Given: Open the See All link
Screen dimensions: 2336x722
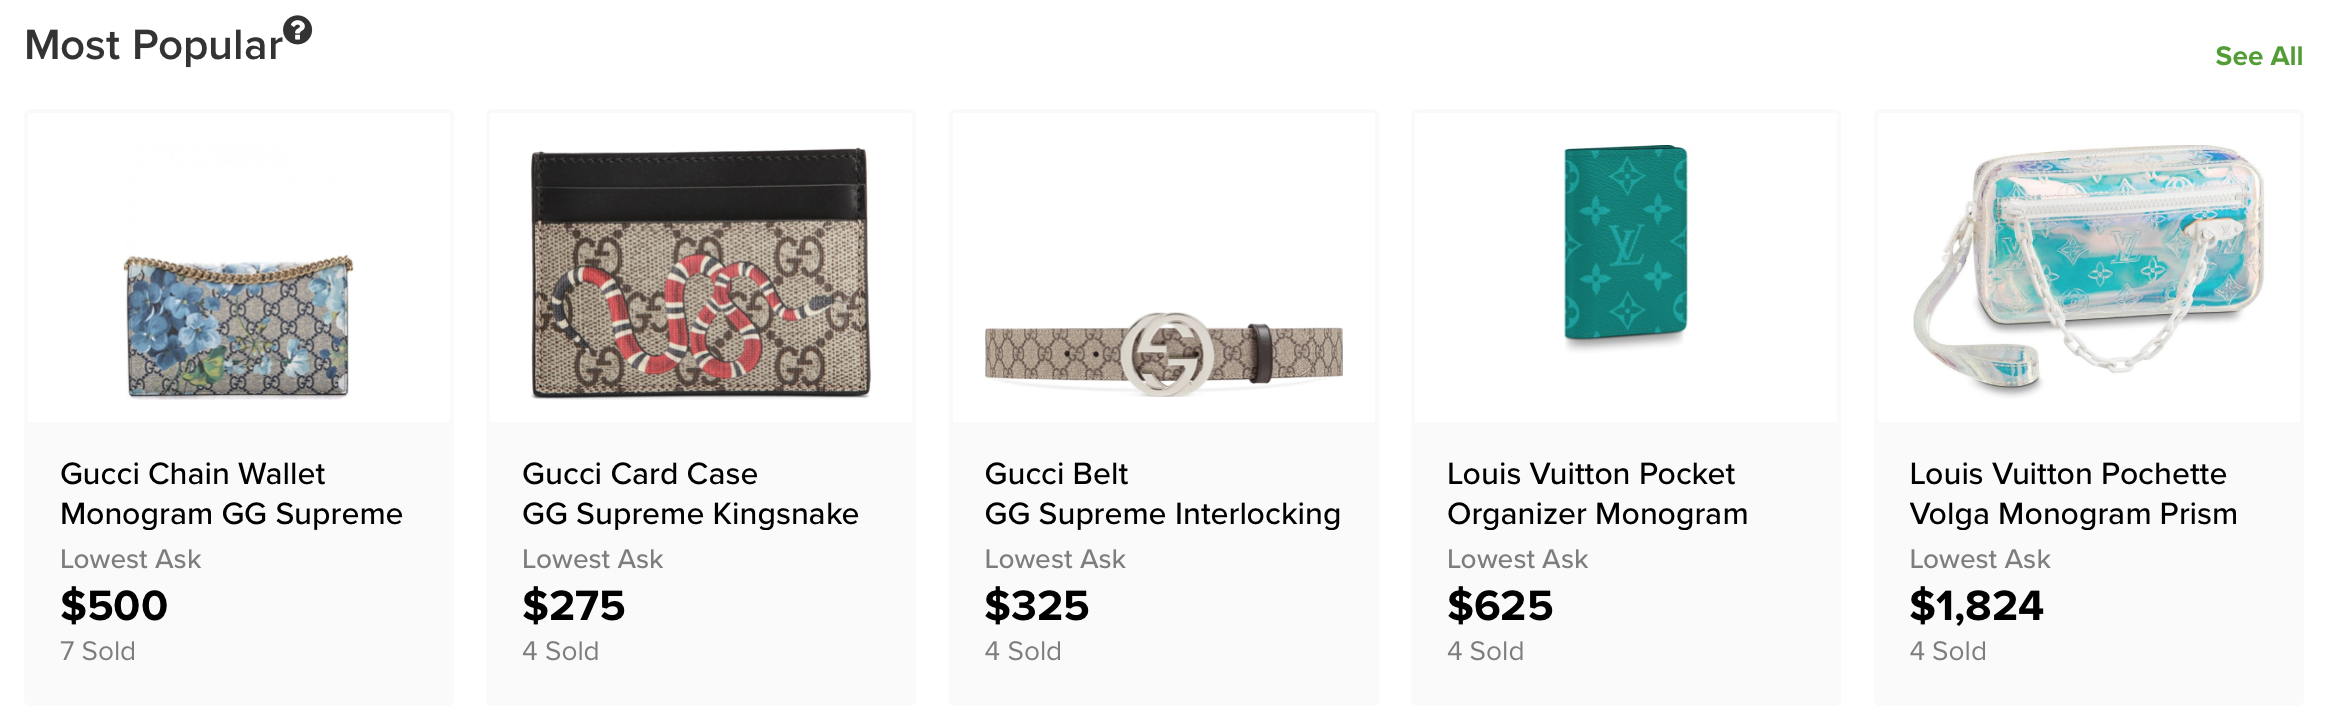Looking at the screenshot, I should tap(2258, 56).
